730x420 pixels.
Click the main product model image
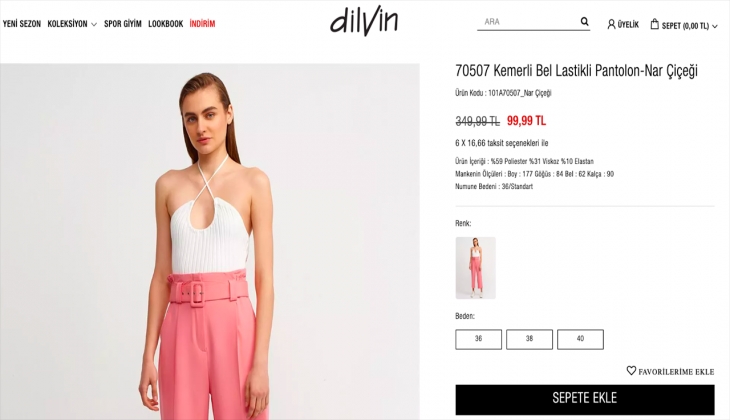pos(210,242)
